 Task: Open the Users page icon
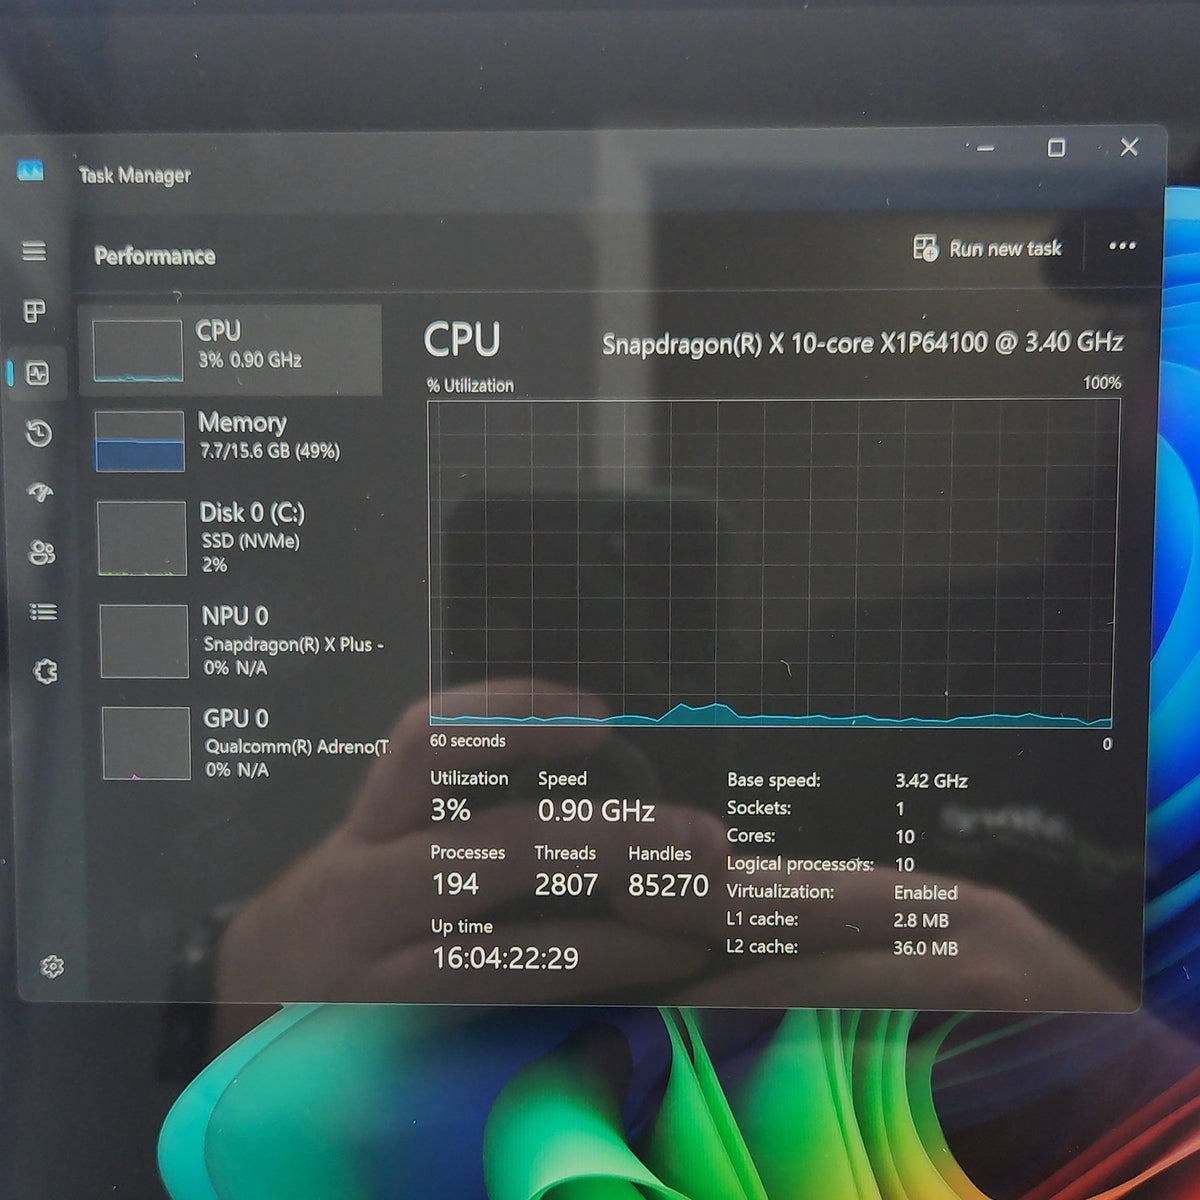(42, 553)
